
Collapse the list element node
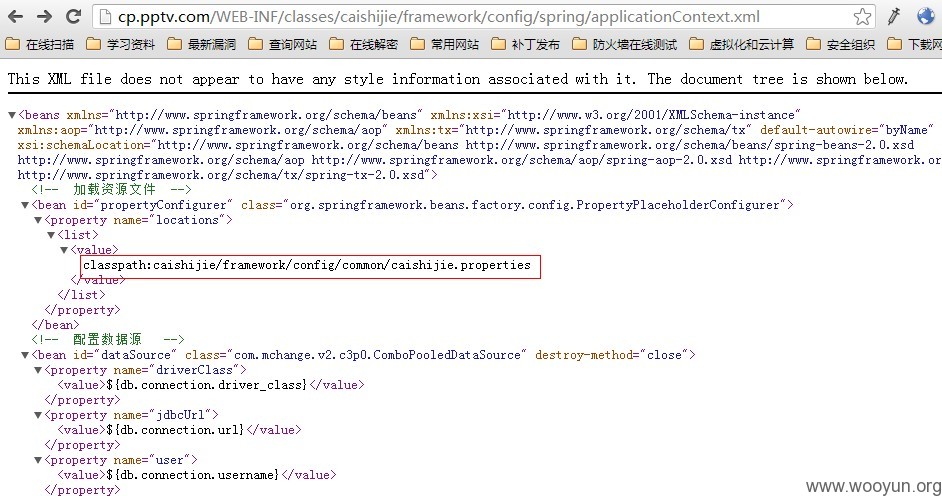[x=51, y=235]
